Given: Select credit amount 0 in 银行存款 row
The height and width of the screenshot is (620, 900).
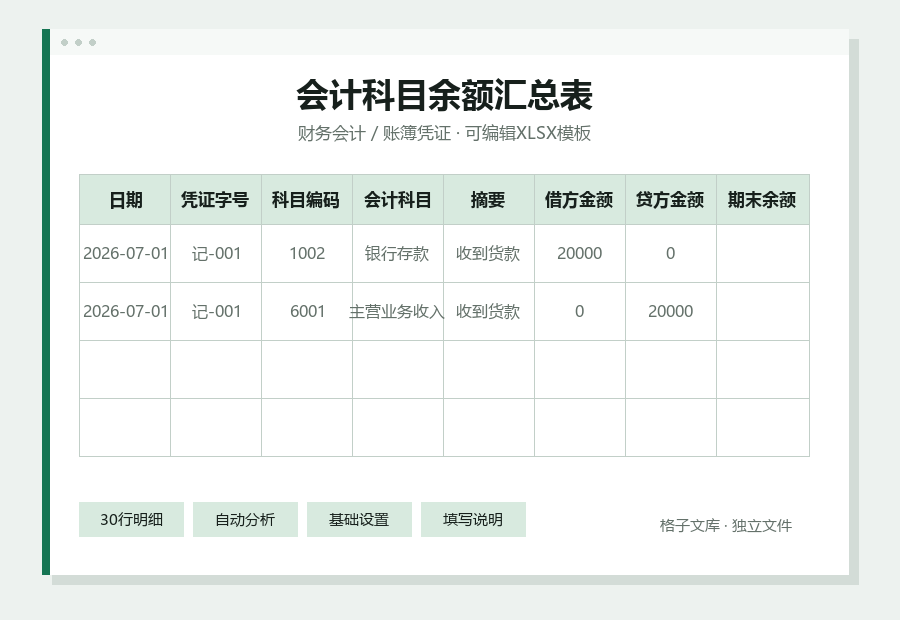Looking at the screenshot, I should click(671, 254).
